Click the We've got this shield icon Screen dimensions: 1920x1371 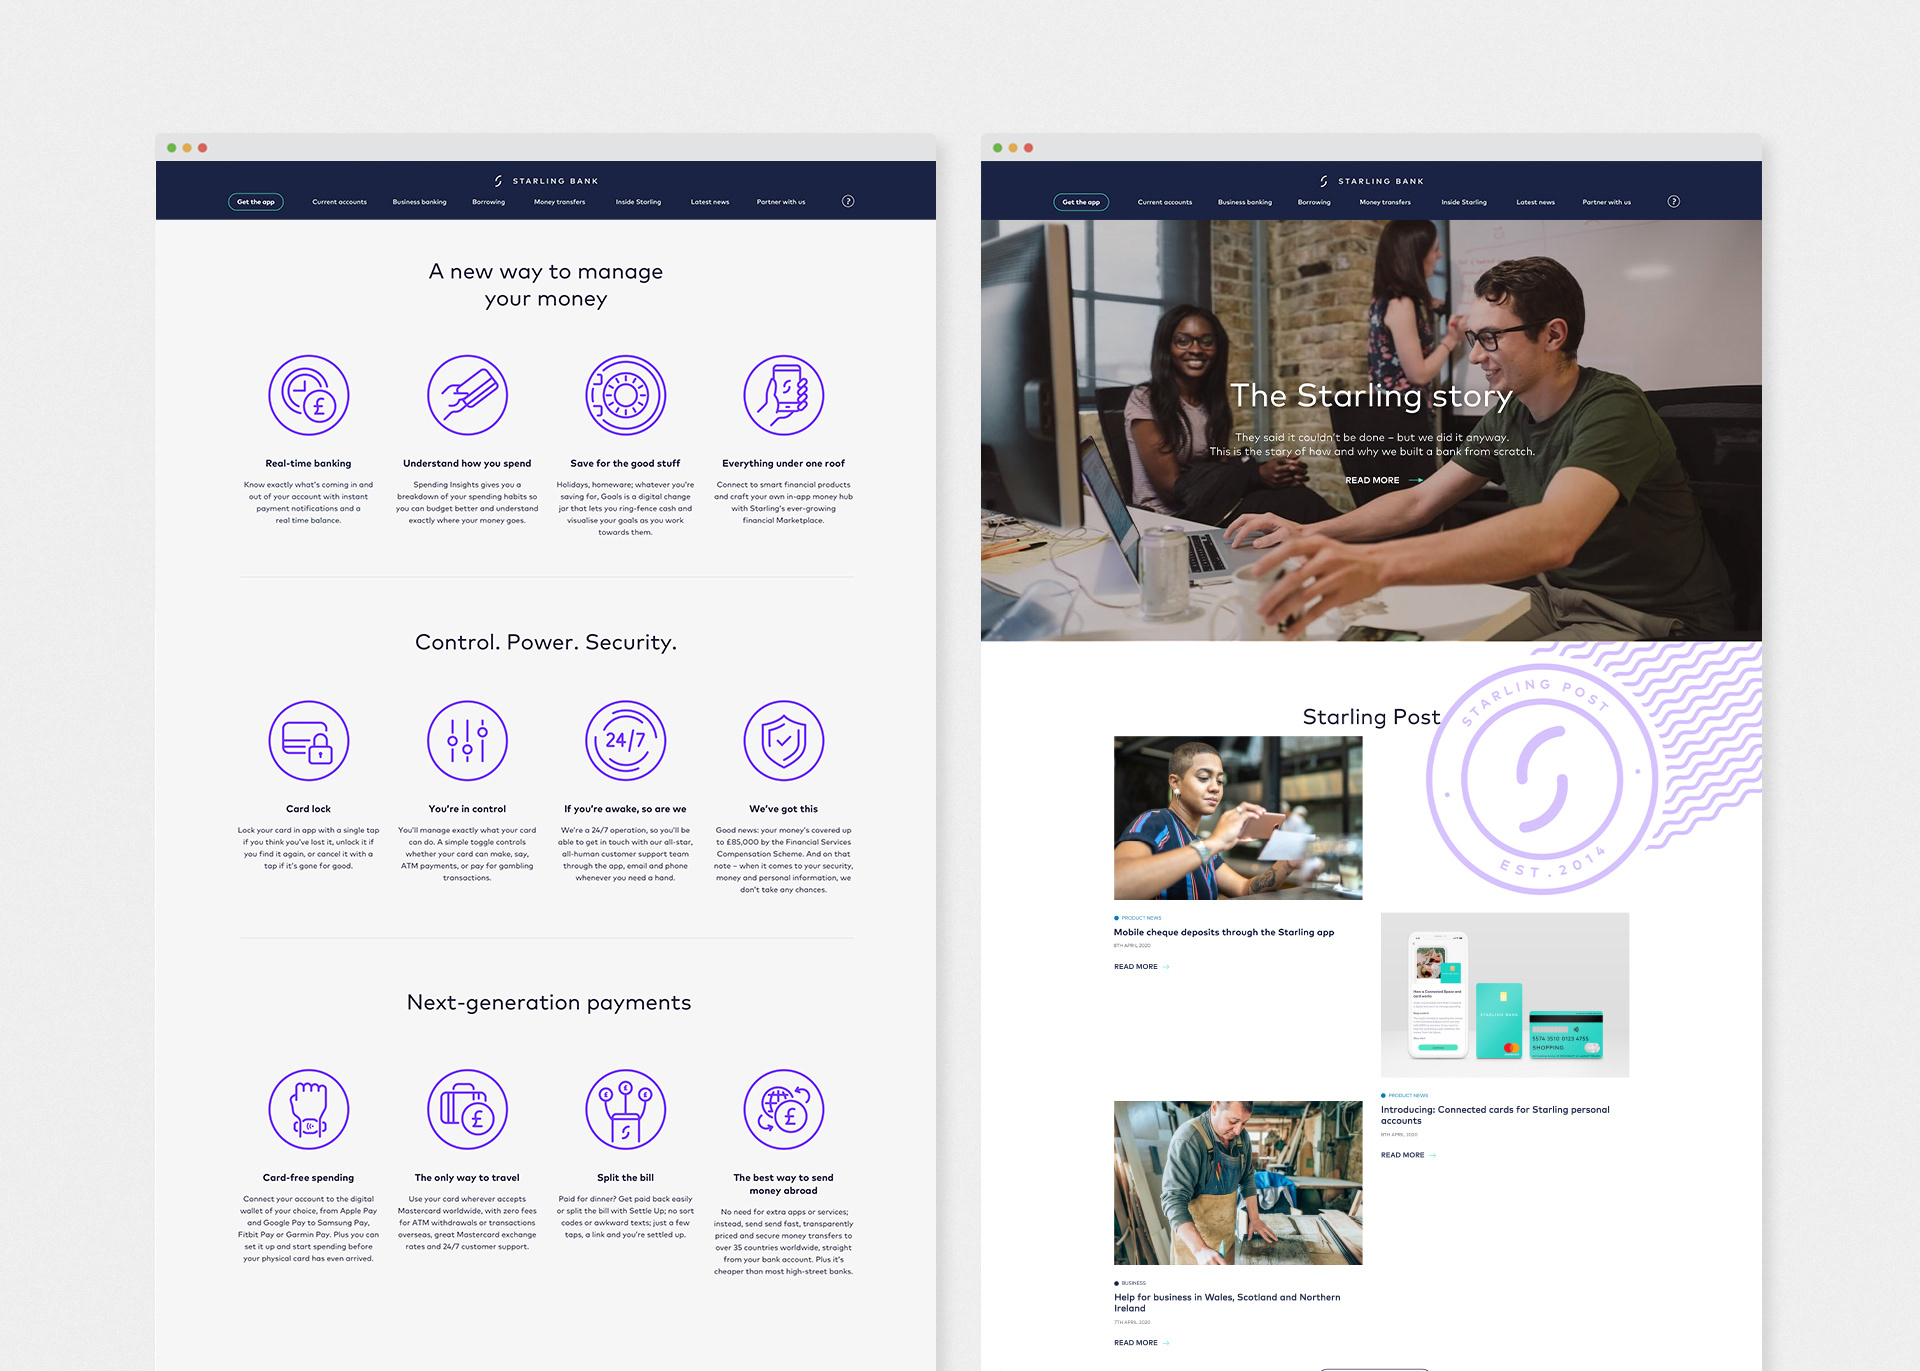[783, 741]
